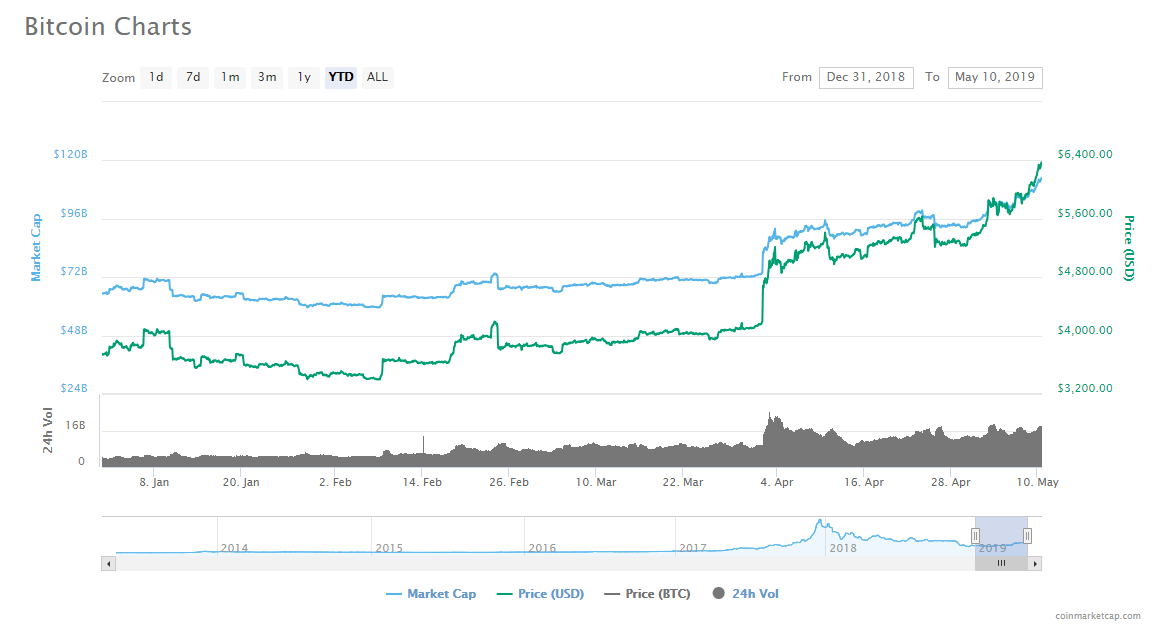Viewport: 1173px width, 630px height.
Task: Click the scrollbar right arrow
Action: (x=1035, y=564)
